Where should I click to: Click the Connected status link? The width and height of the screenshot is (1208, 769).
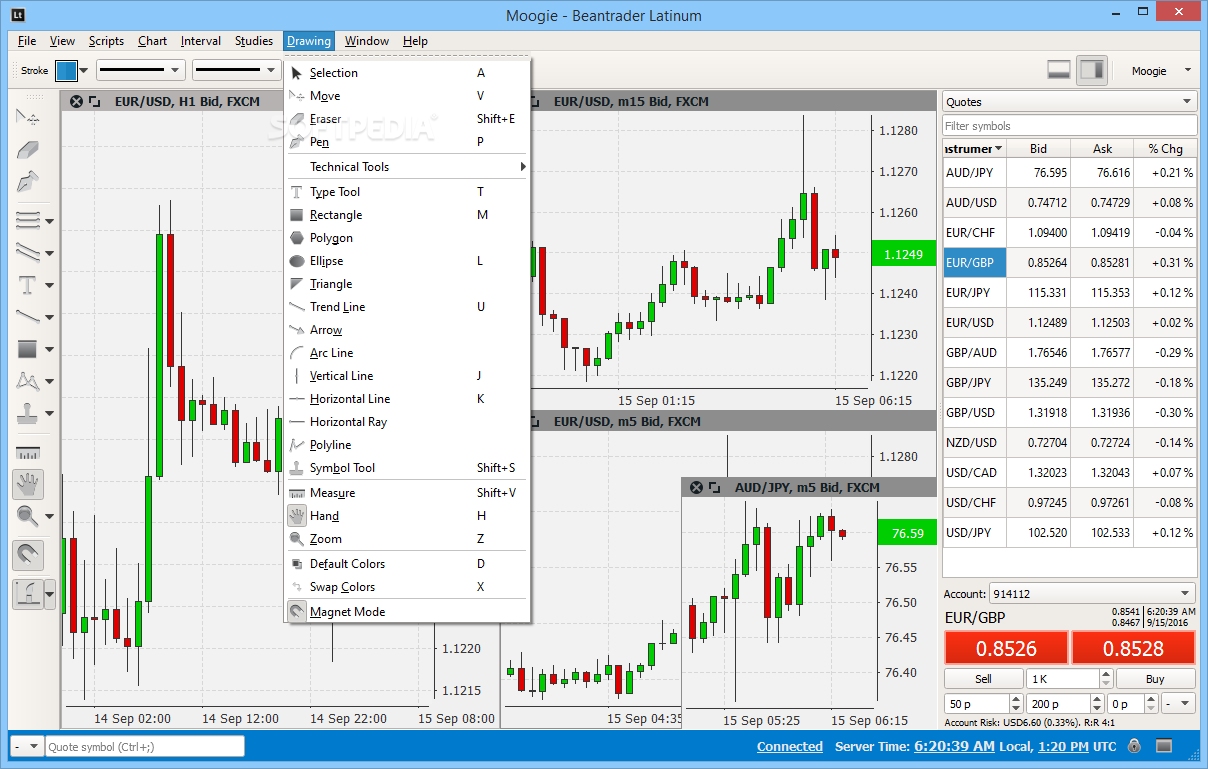[790, 746]
